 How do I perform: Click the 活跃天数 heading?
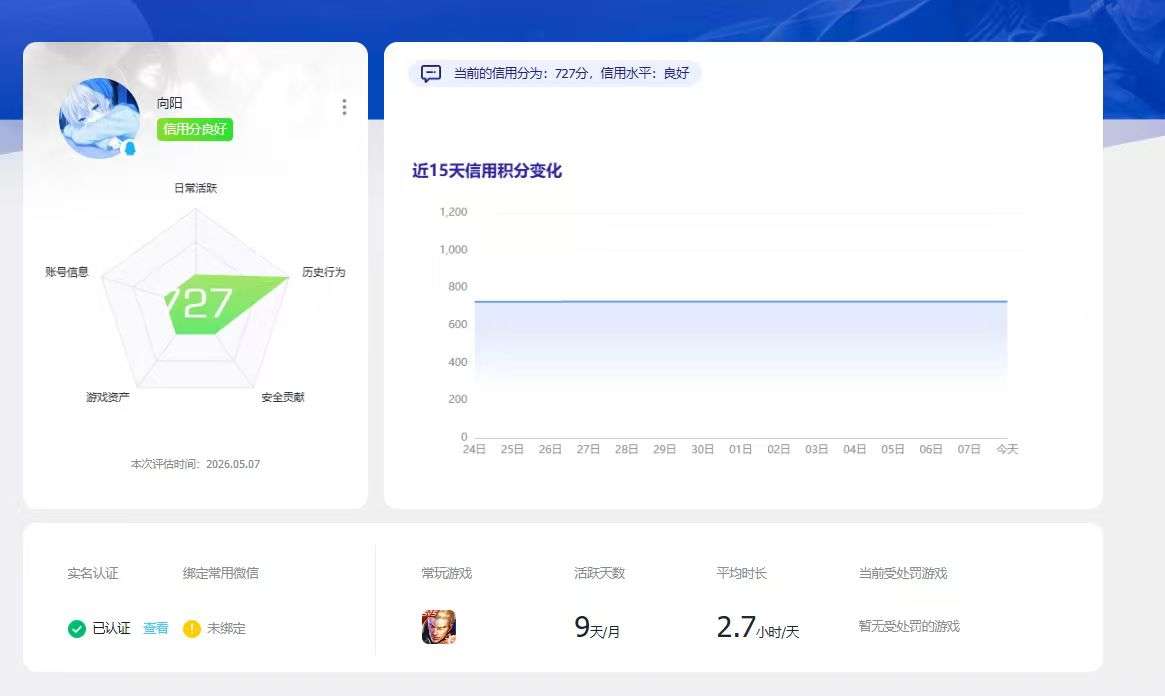tap(600, 573)
